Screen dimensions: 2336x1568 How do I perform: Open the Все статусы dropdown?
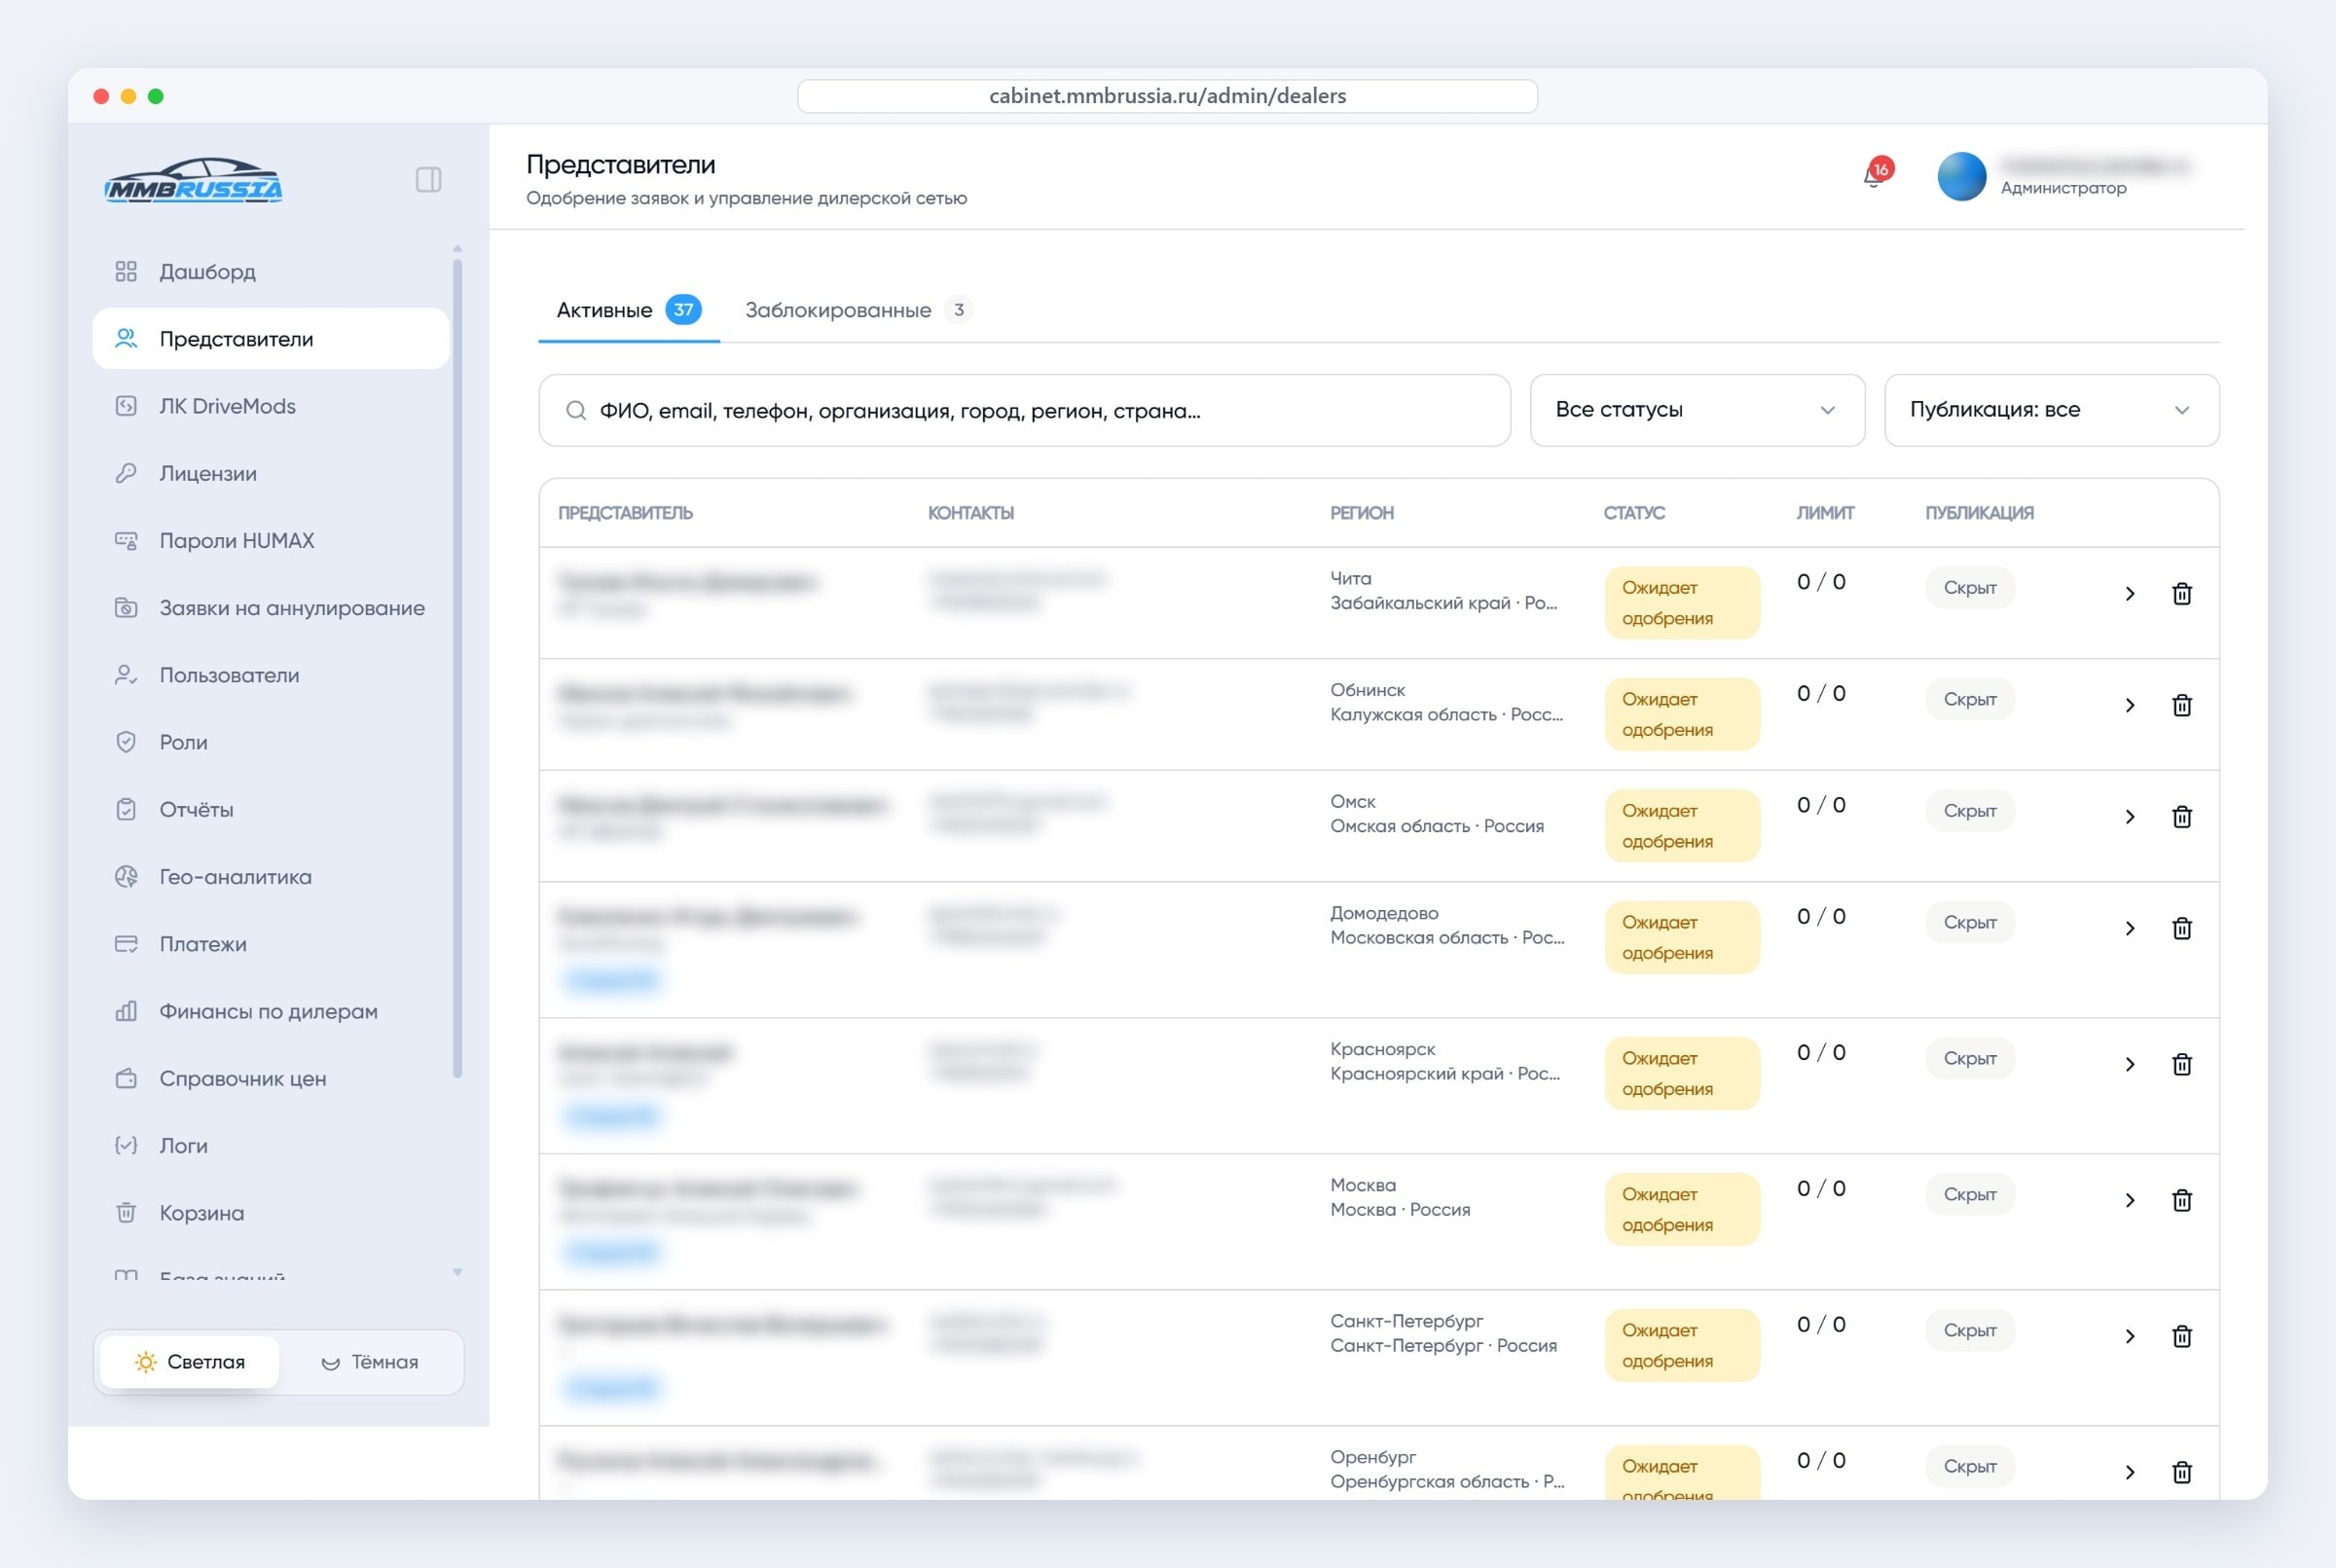click(x=1697, y=410)
